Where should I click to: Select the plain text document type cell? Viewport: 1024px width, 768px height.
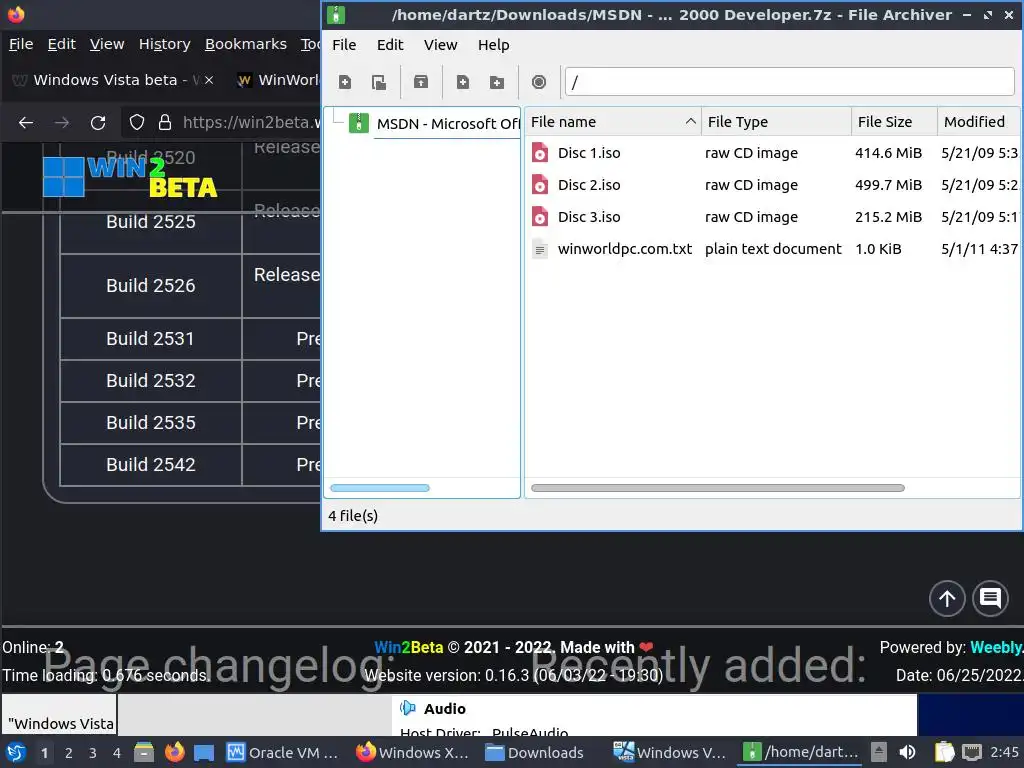point(773,249)
